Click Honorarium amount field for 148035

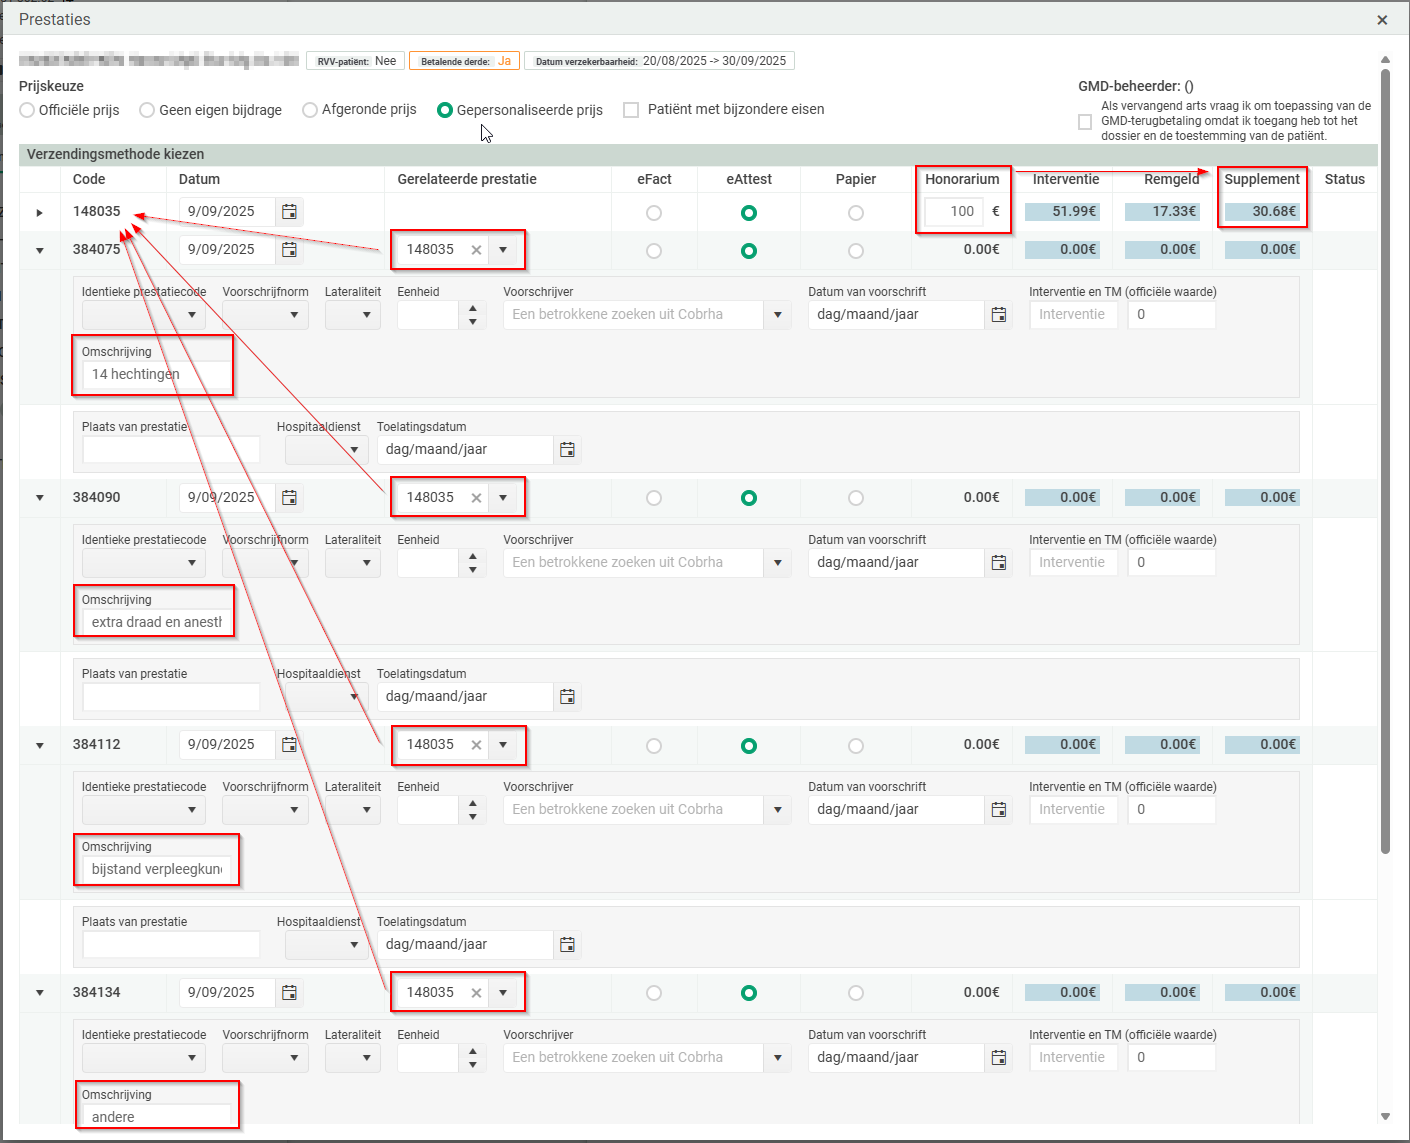point(954,212)
